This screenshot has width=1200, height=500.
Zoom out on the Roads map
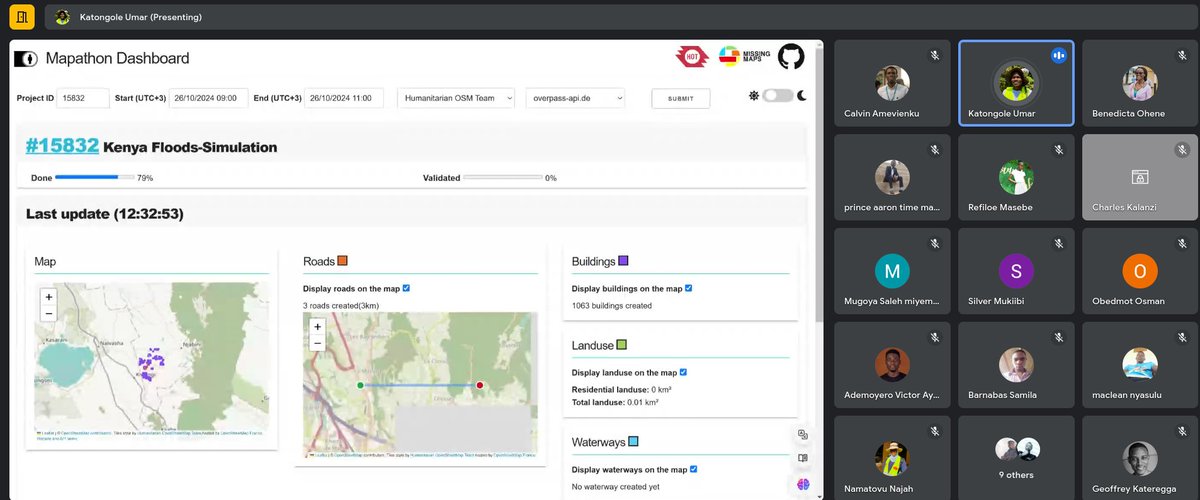(317, 343)
